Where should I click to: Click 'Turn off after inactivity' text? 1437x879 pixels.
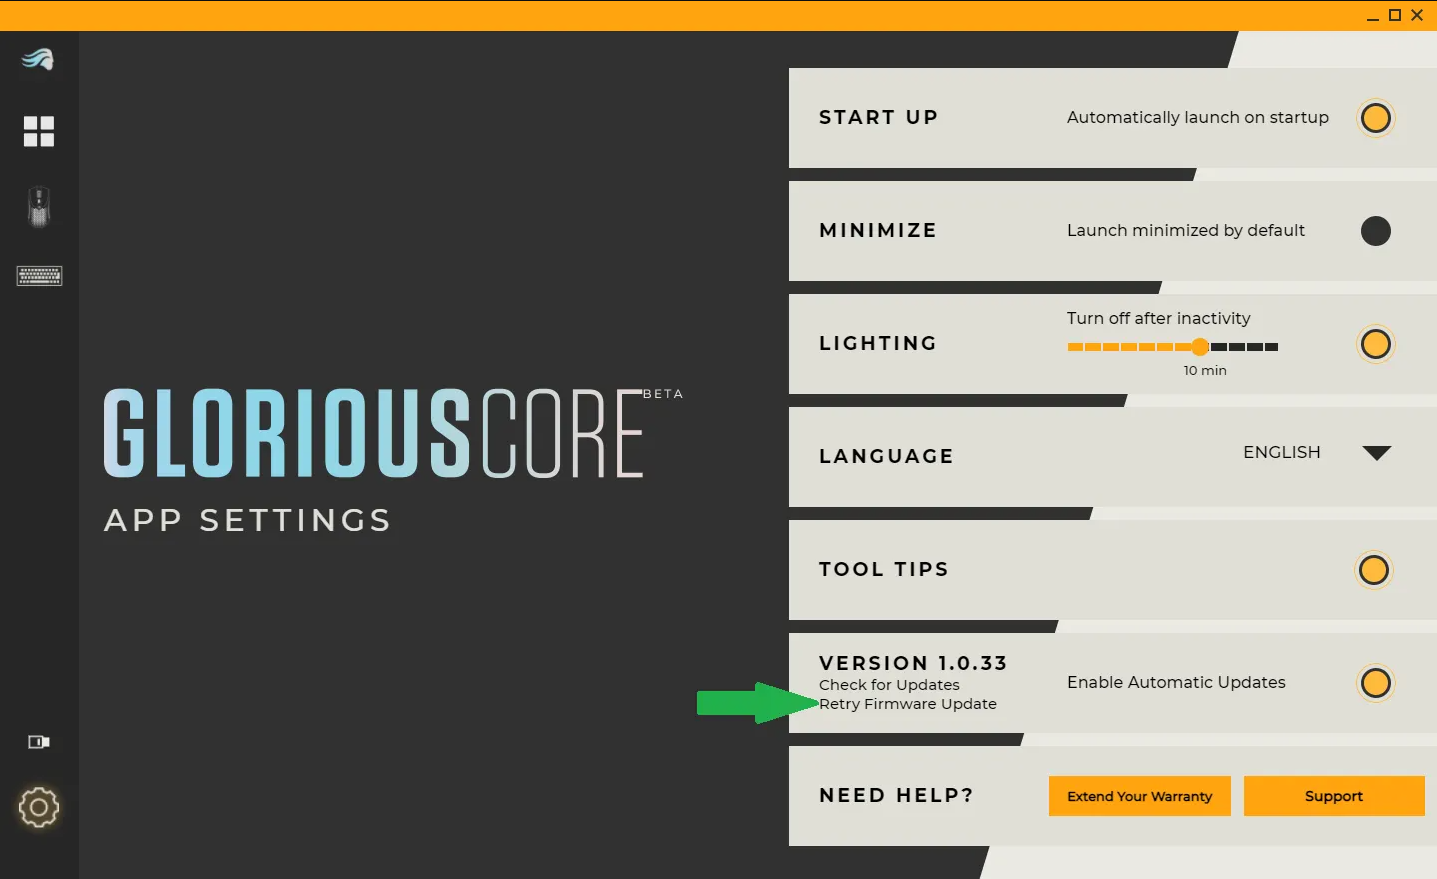(x=1158, y=318)
